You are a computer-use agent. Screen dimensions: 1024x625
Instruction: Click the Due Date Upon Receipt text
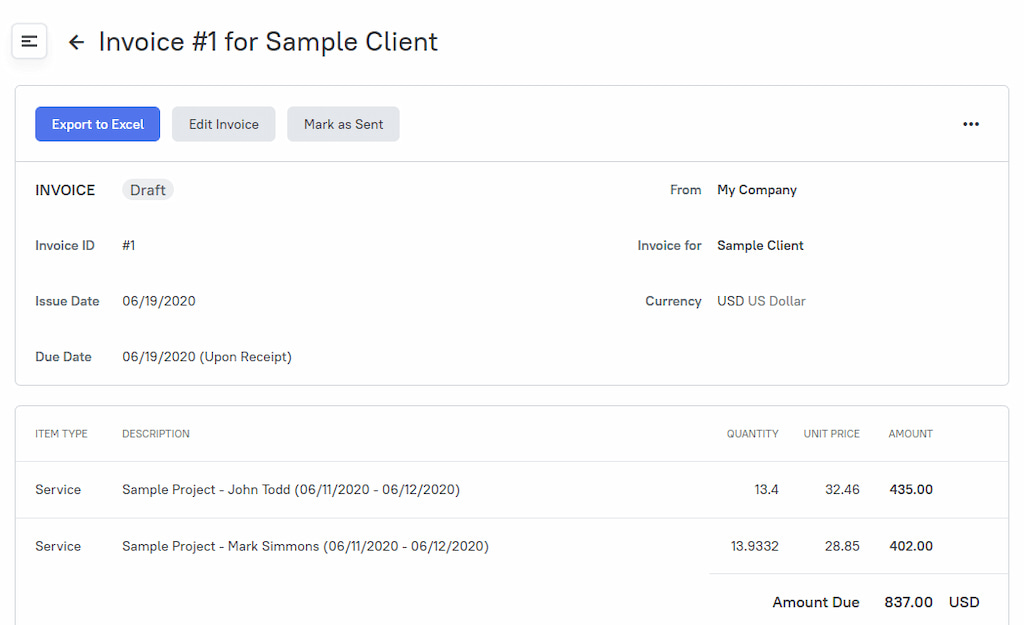206,356
